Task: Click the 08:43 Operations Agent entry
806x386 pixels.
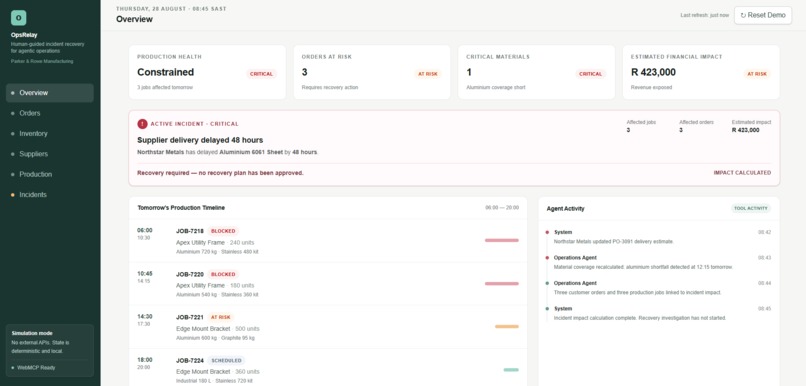Action: 658,262
